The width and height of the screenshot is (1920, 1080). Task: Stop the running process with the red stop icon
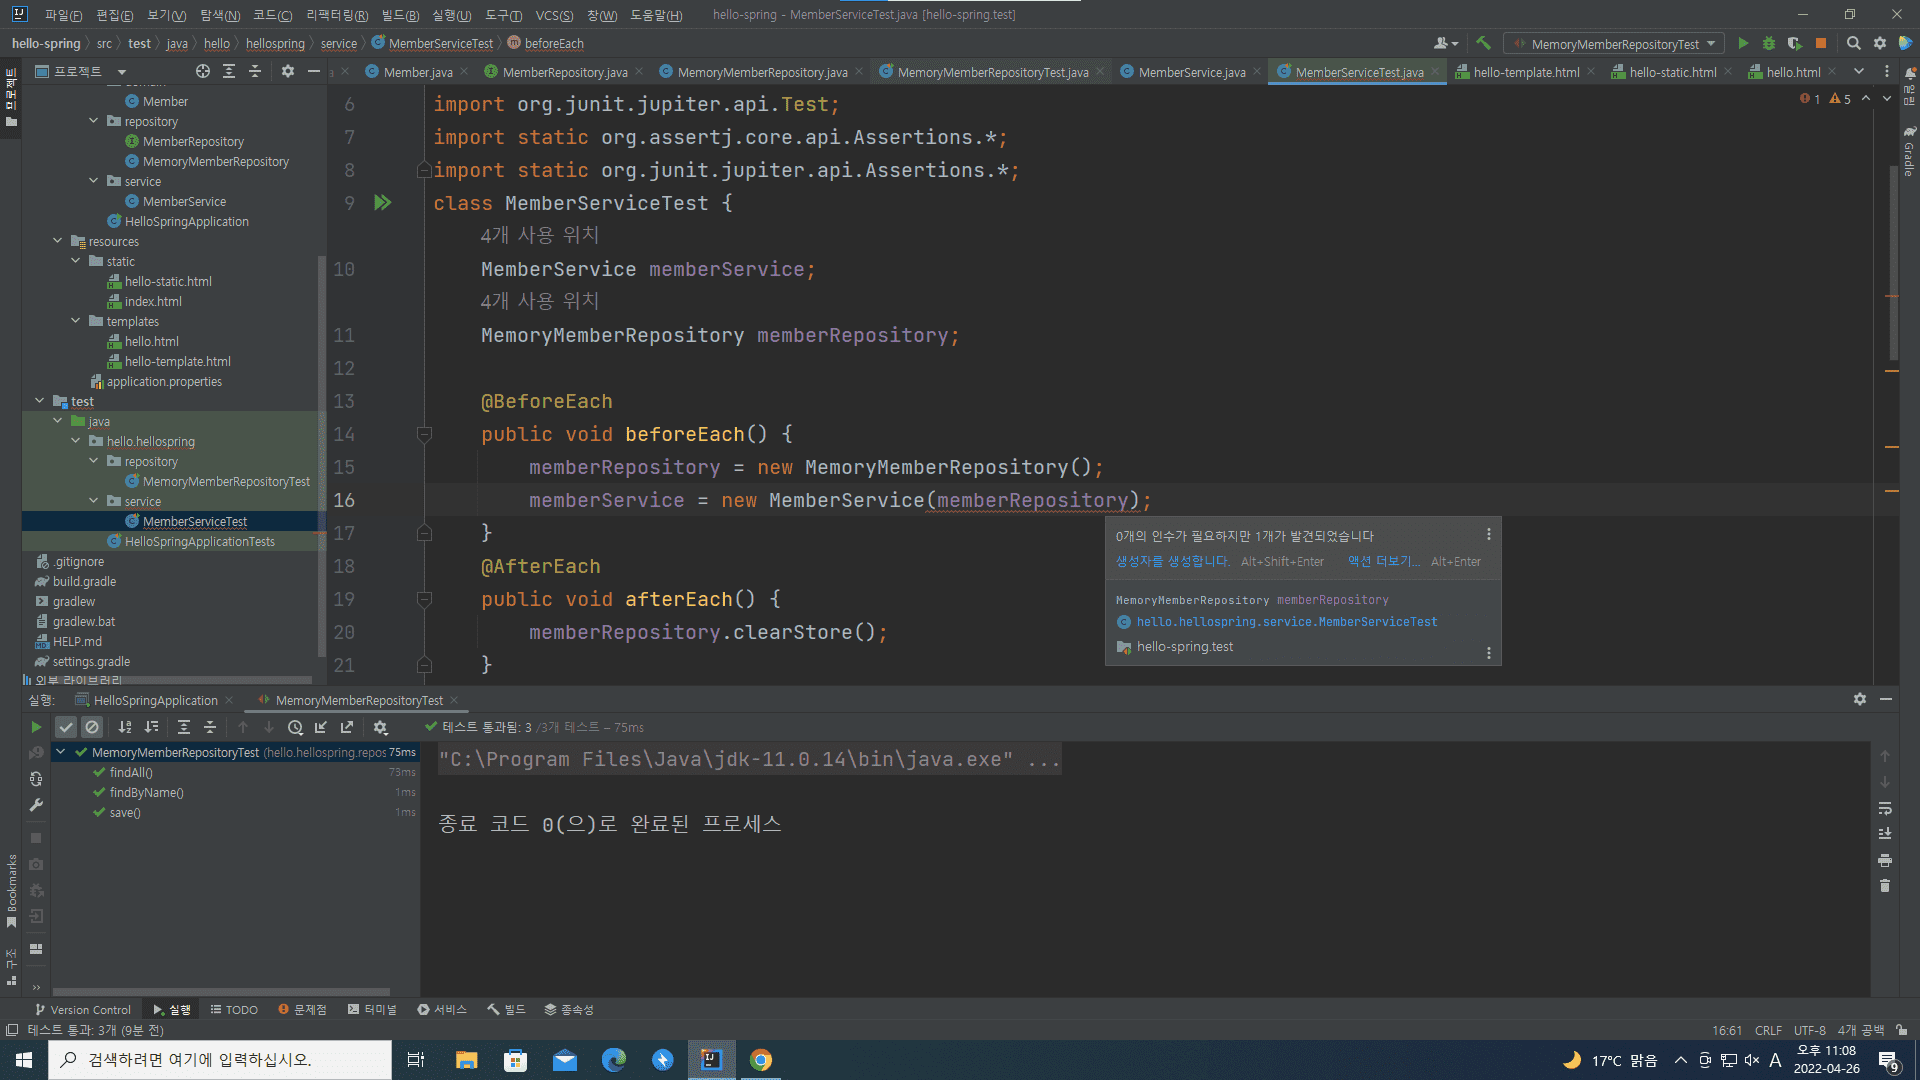(x=1821, y=43)
